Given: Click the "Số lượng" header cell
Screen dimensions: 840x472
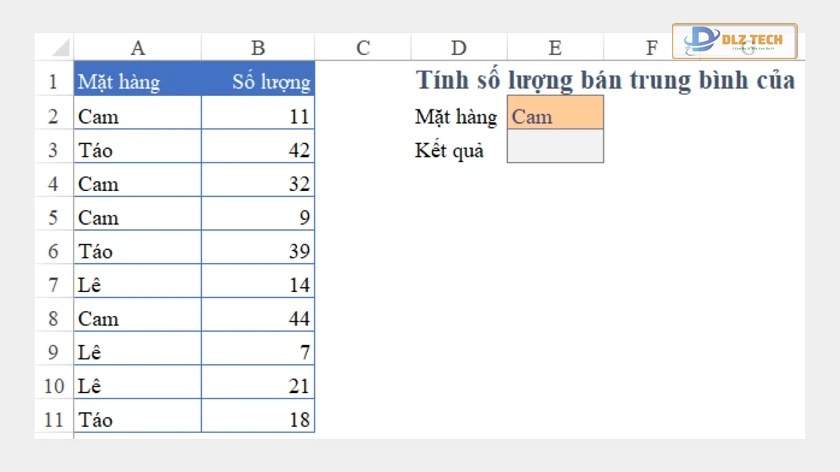Looking at the screenshot, I should (x=258, y=82).
